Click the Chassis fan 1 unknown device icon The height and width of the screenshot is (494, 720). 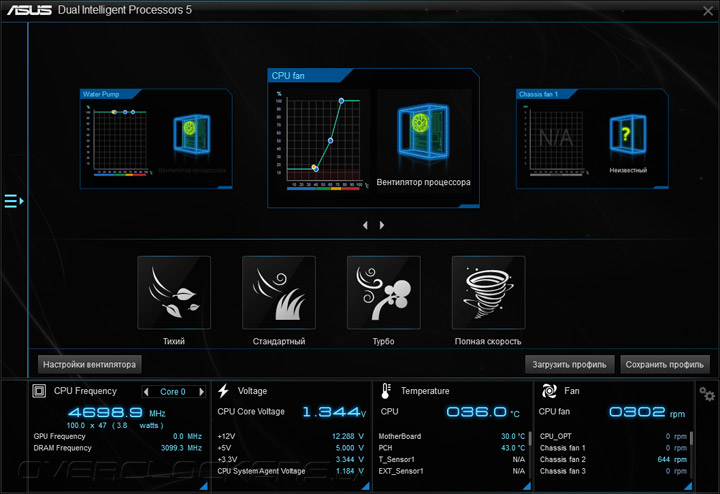pos(628,134)
